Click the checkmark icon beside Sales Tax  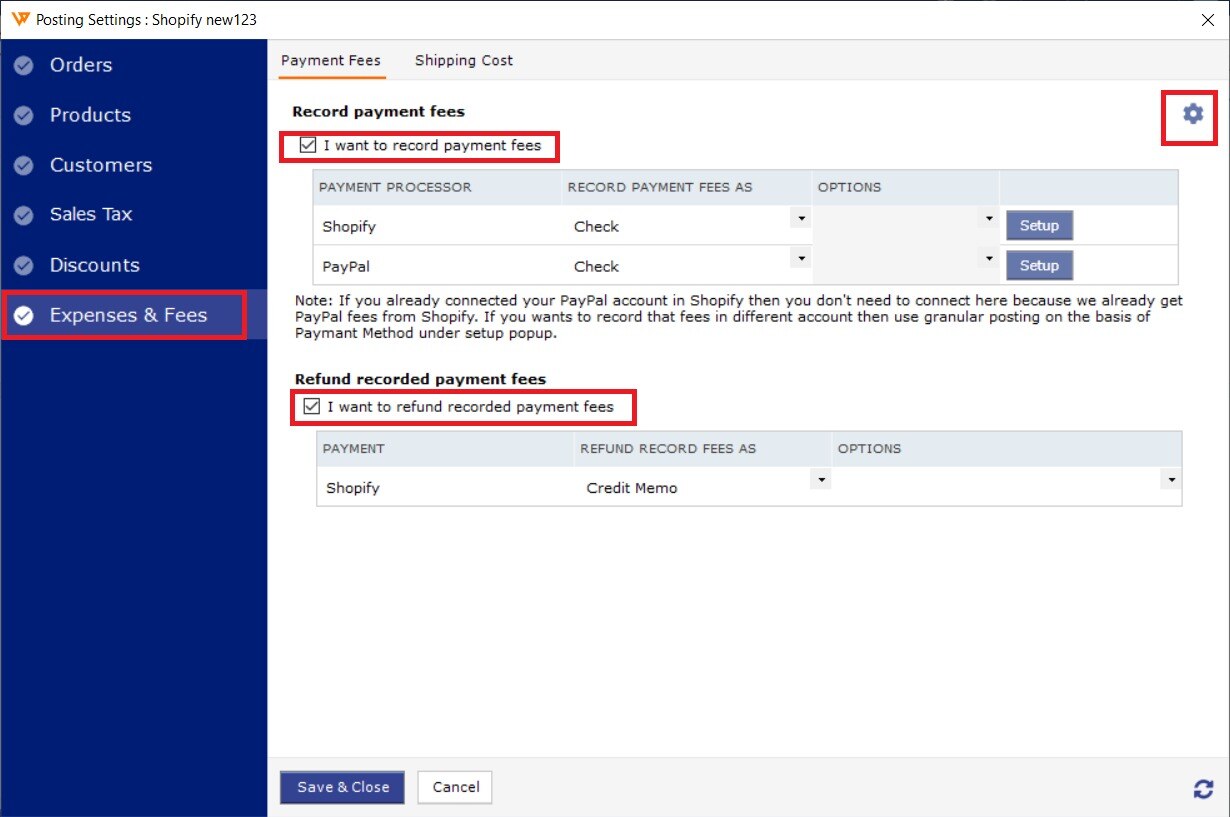click(24, 215)
